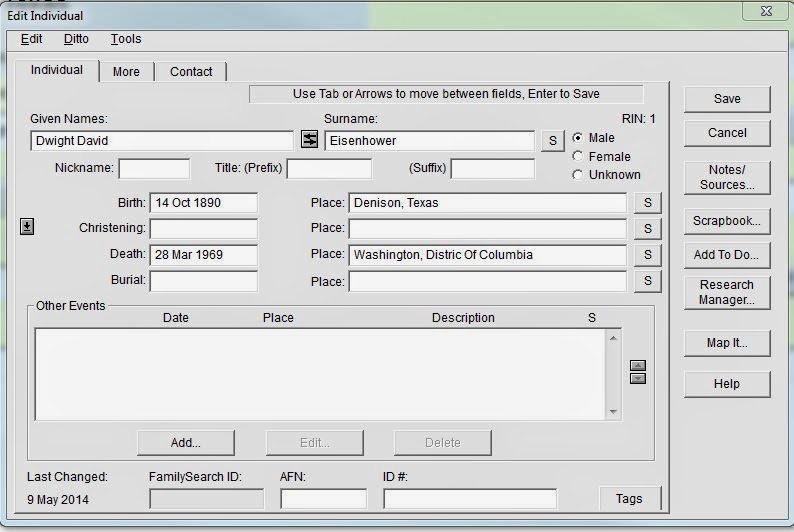This screenshot has width=794, height=532.
Task: Click the Last Changed date 9 May 2014
Action: point(58,500)
